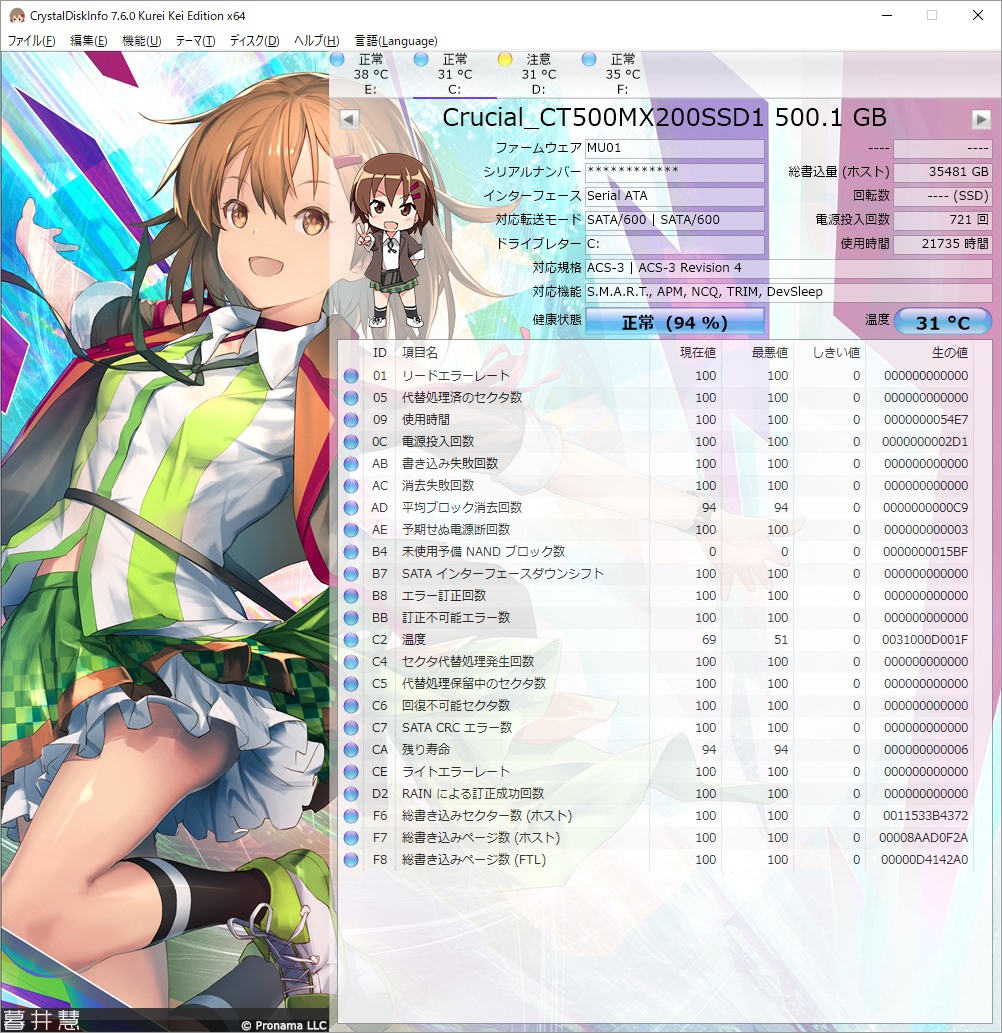
Task: Click the serial number field
Action: 674,172
